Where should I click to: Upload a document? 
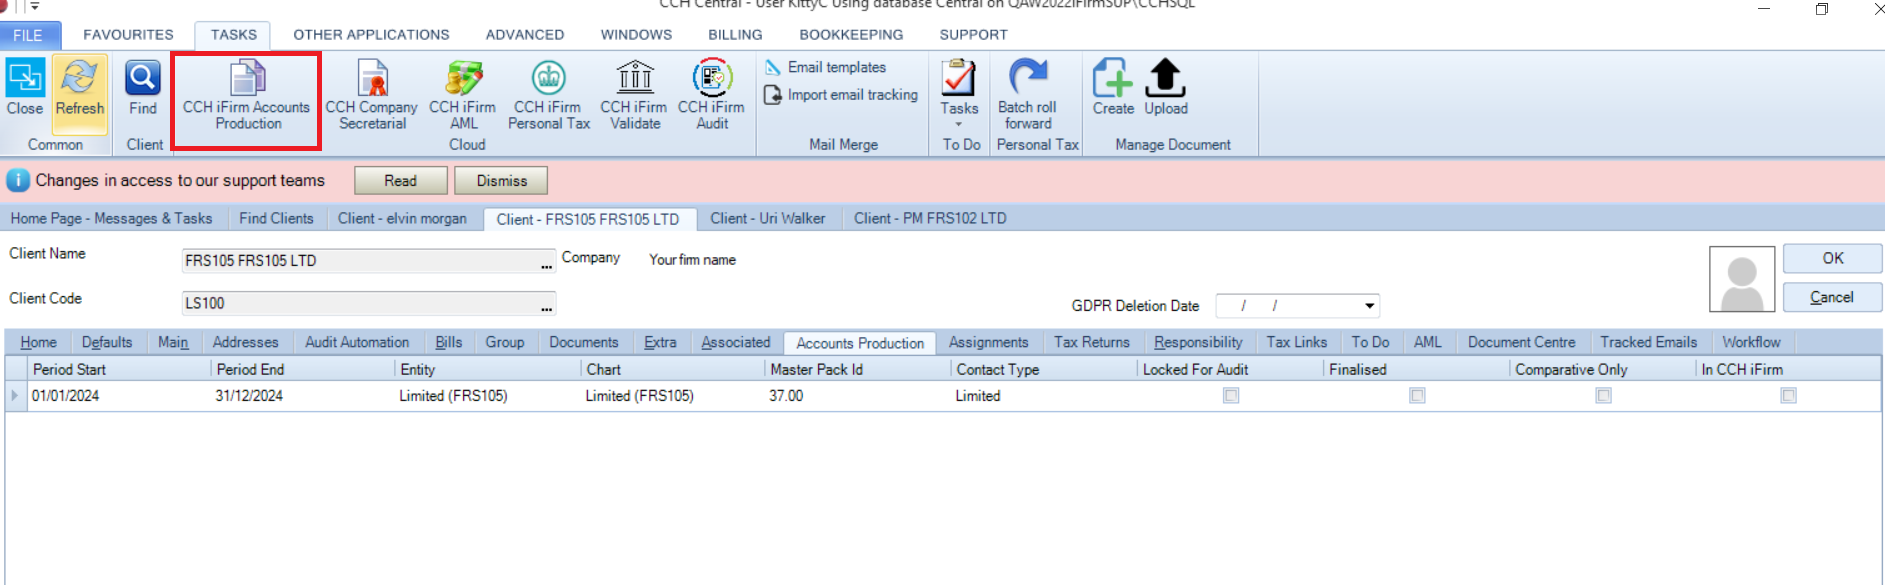tap(1165, 87)
